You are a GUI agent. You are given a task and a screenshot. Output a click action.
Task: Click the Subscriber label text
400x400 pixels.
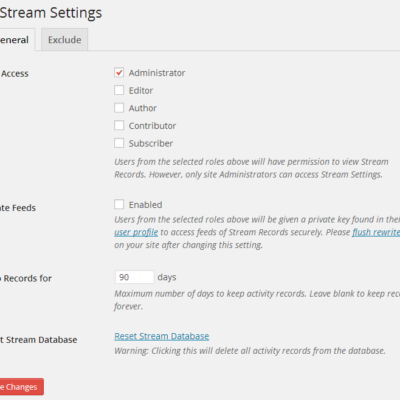151,143
